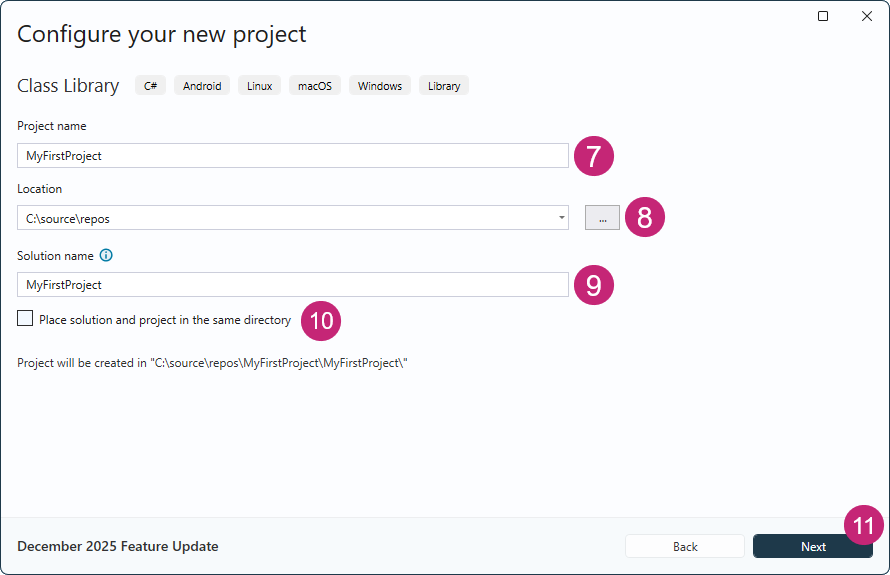Screen dimensions: 890x575
Task: Click the numbered callout badge 7
Action: pos(593,156)
